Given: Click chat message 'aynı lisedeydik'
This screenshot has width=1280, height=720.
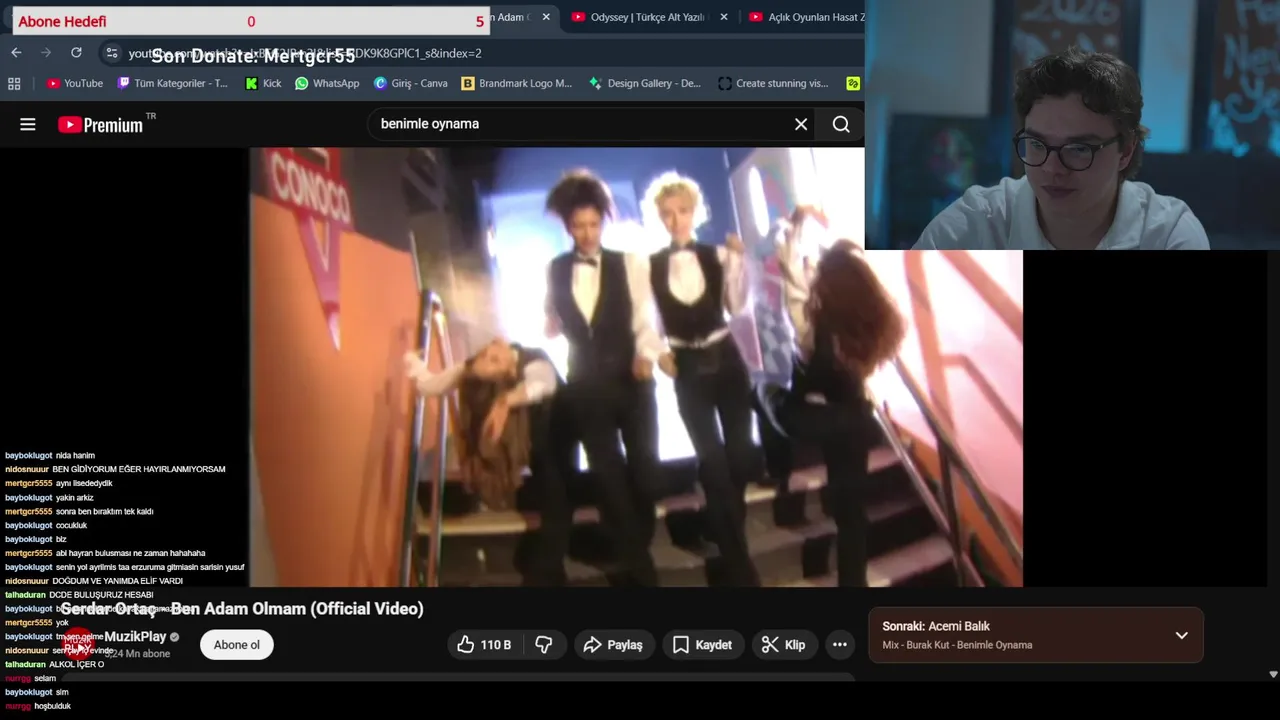Looking at the screenshot, I should (84, 483).
